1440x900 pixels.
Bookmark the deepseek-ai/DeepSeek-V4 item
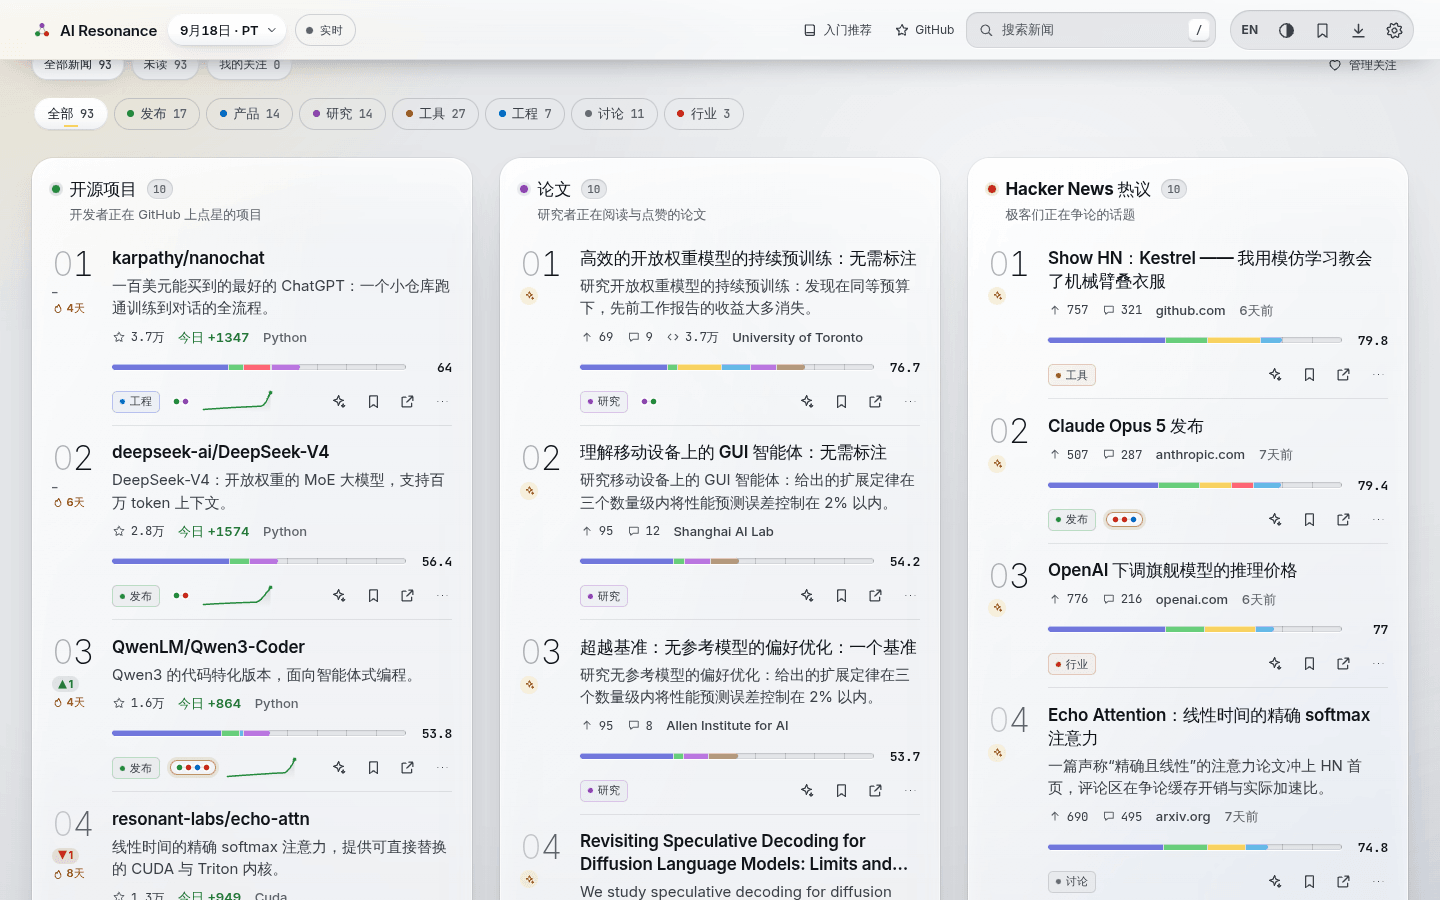click(x=373, y=596)
